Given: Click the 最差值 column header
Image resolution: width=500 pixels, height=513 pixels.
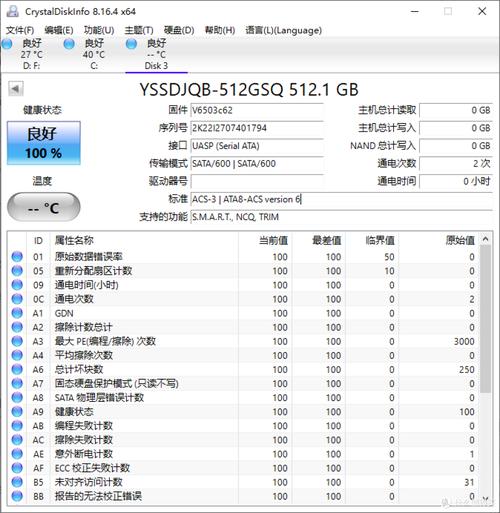Looking at the screenshot, I should (x=319, y=240).
